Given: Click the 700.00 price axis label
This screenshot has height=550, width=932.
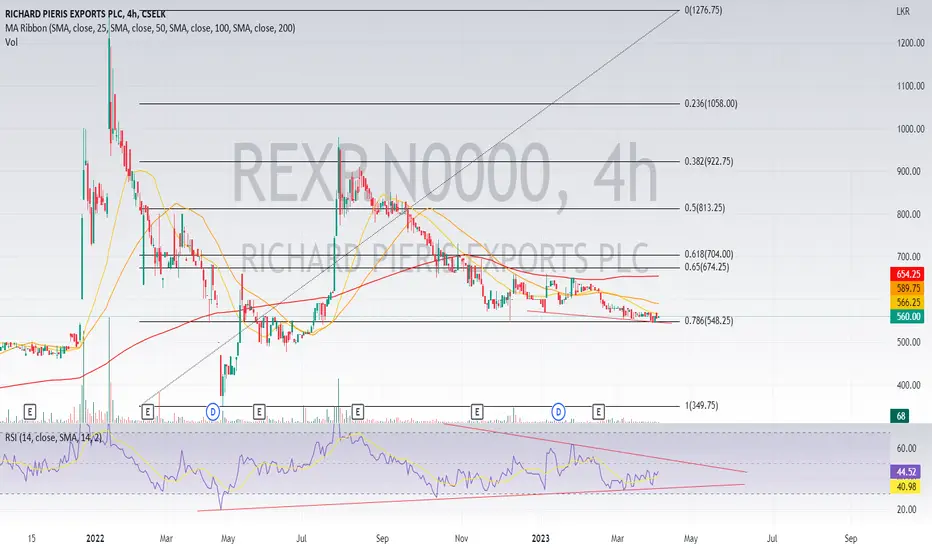Looking at the screenshot, I should pos(908,257).
